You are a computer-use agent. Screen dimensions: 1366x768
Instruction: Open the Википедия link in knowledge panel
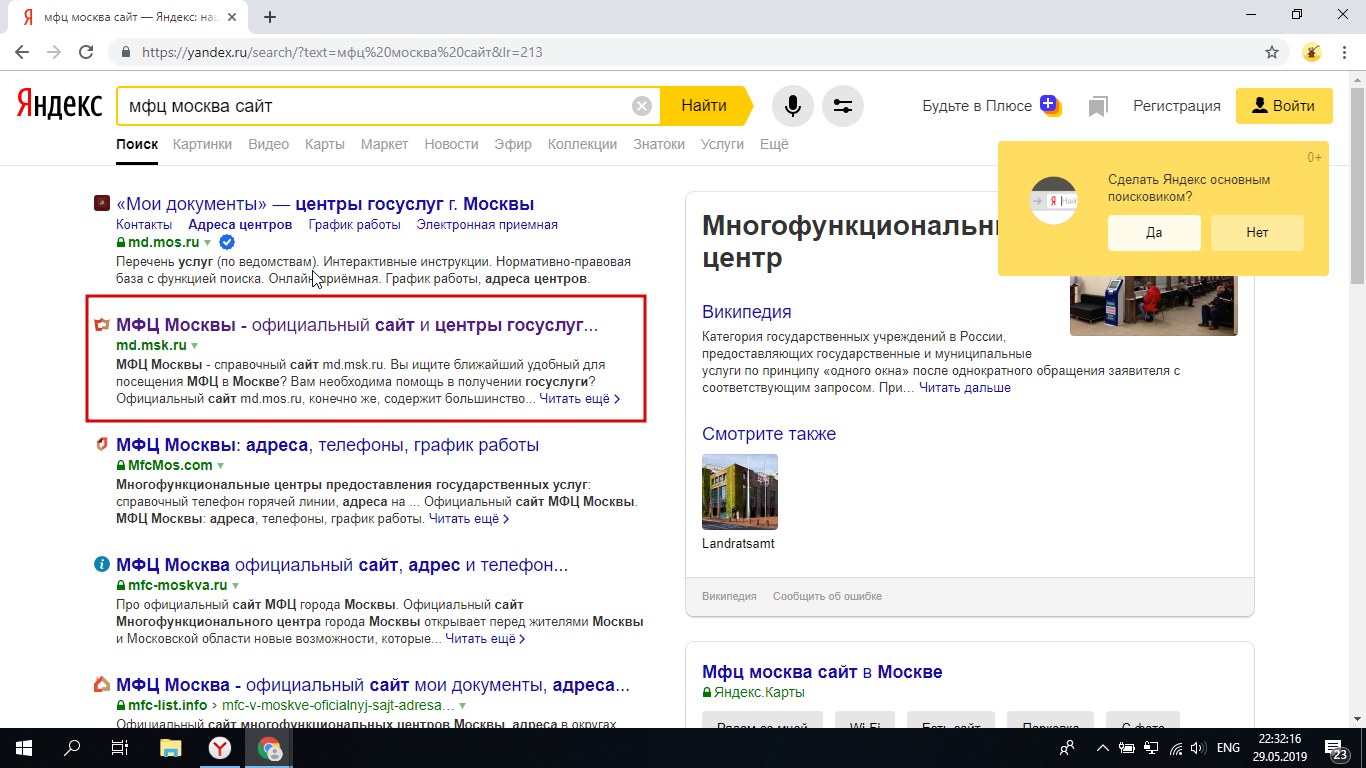[x=746, y=311]
